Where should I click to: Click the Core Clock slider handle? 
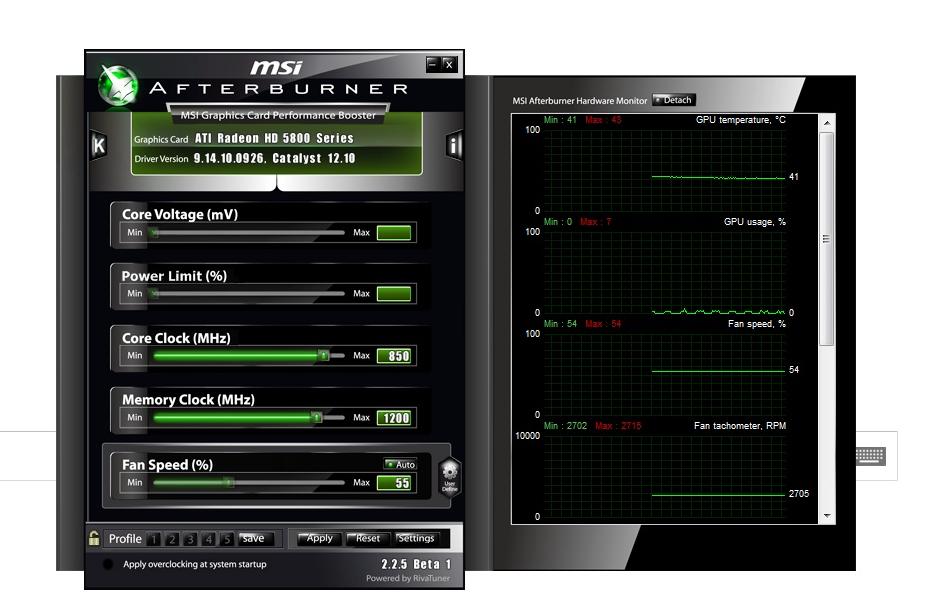(323, 355)
